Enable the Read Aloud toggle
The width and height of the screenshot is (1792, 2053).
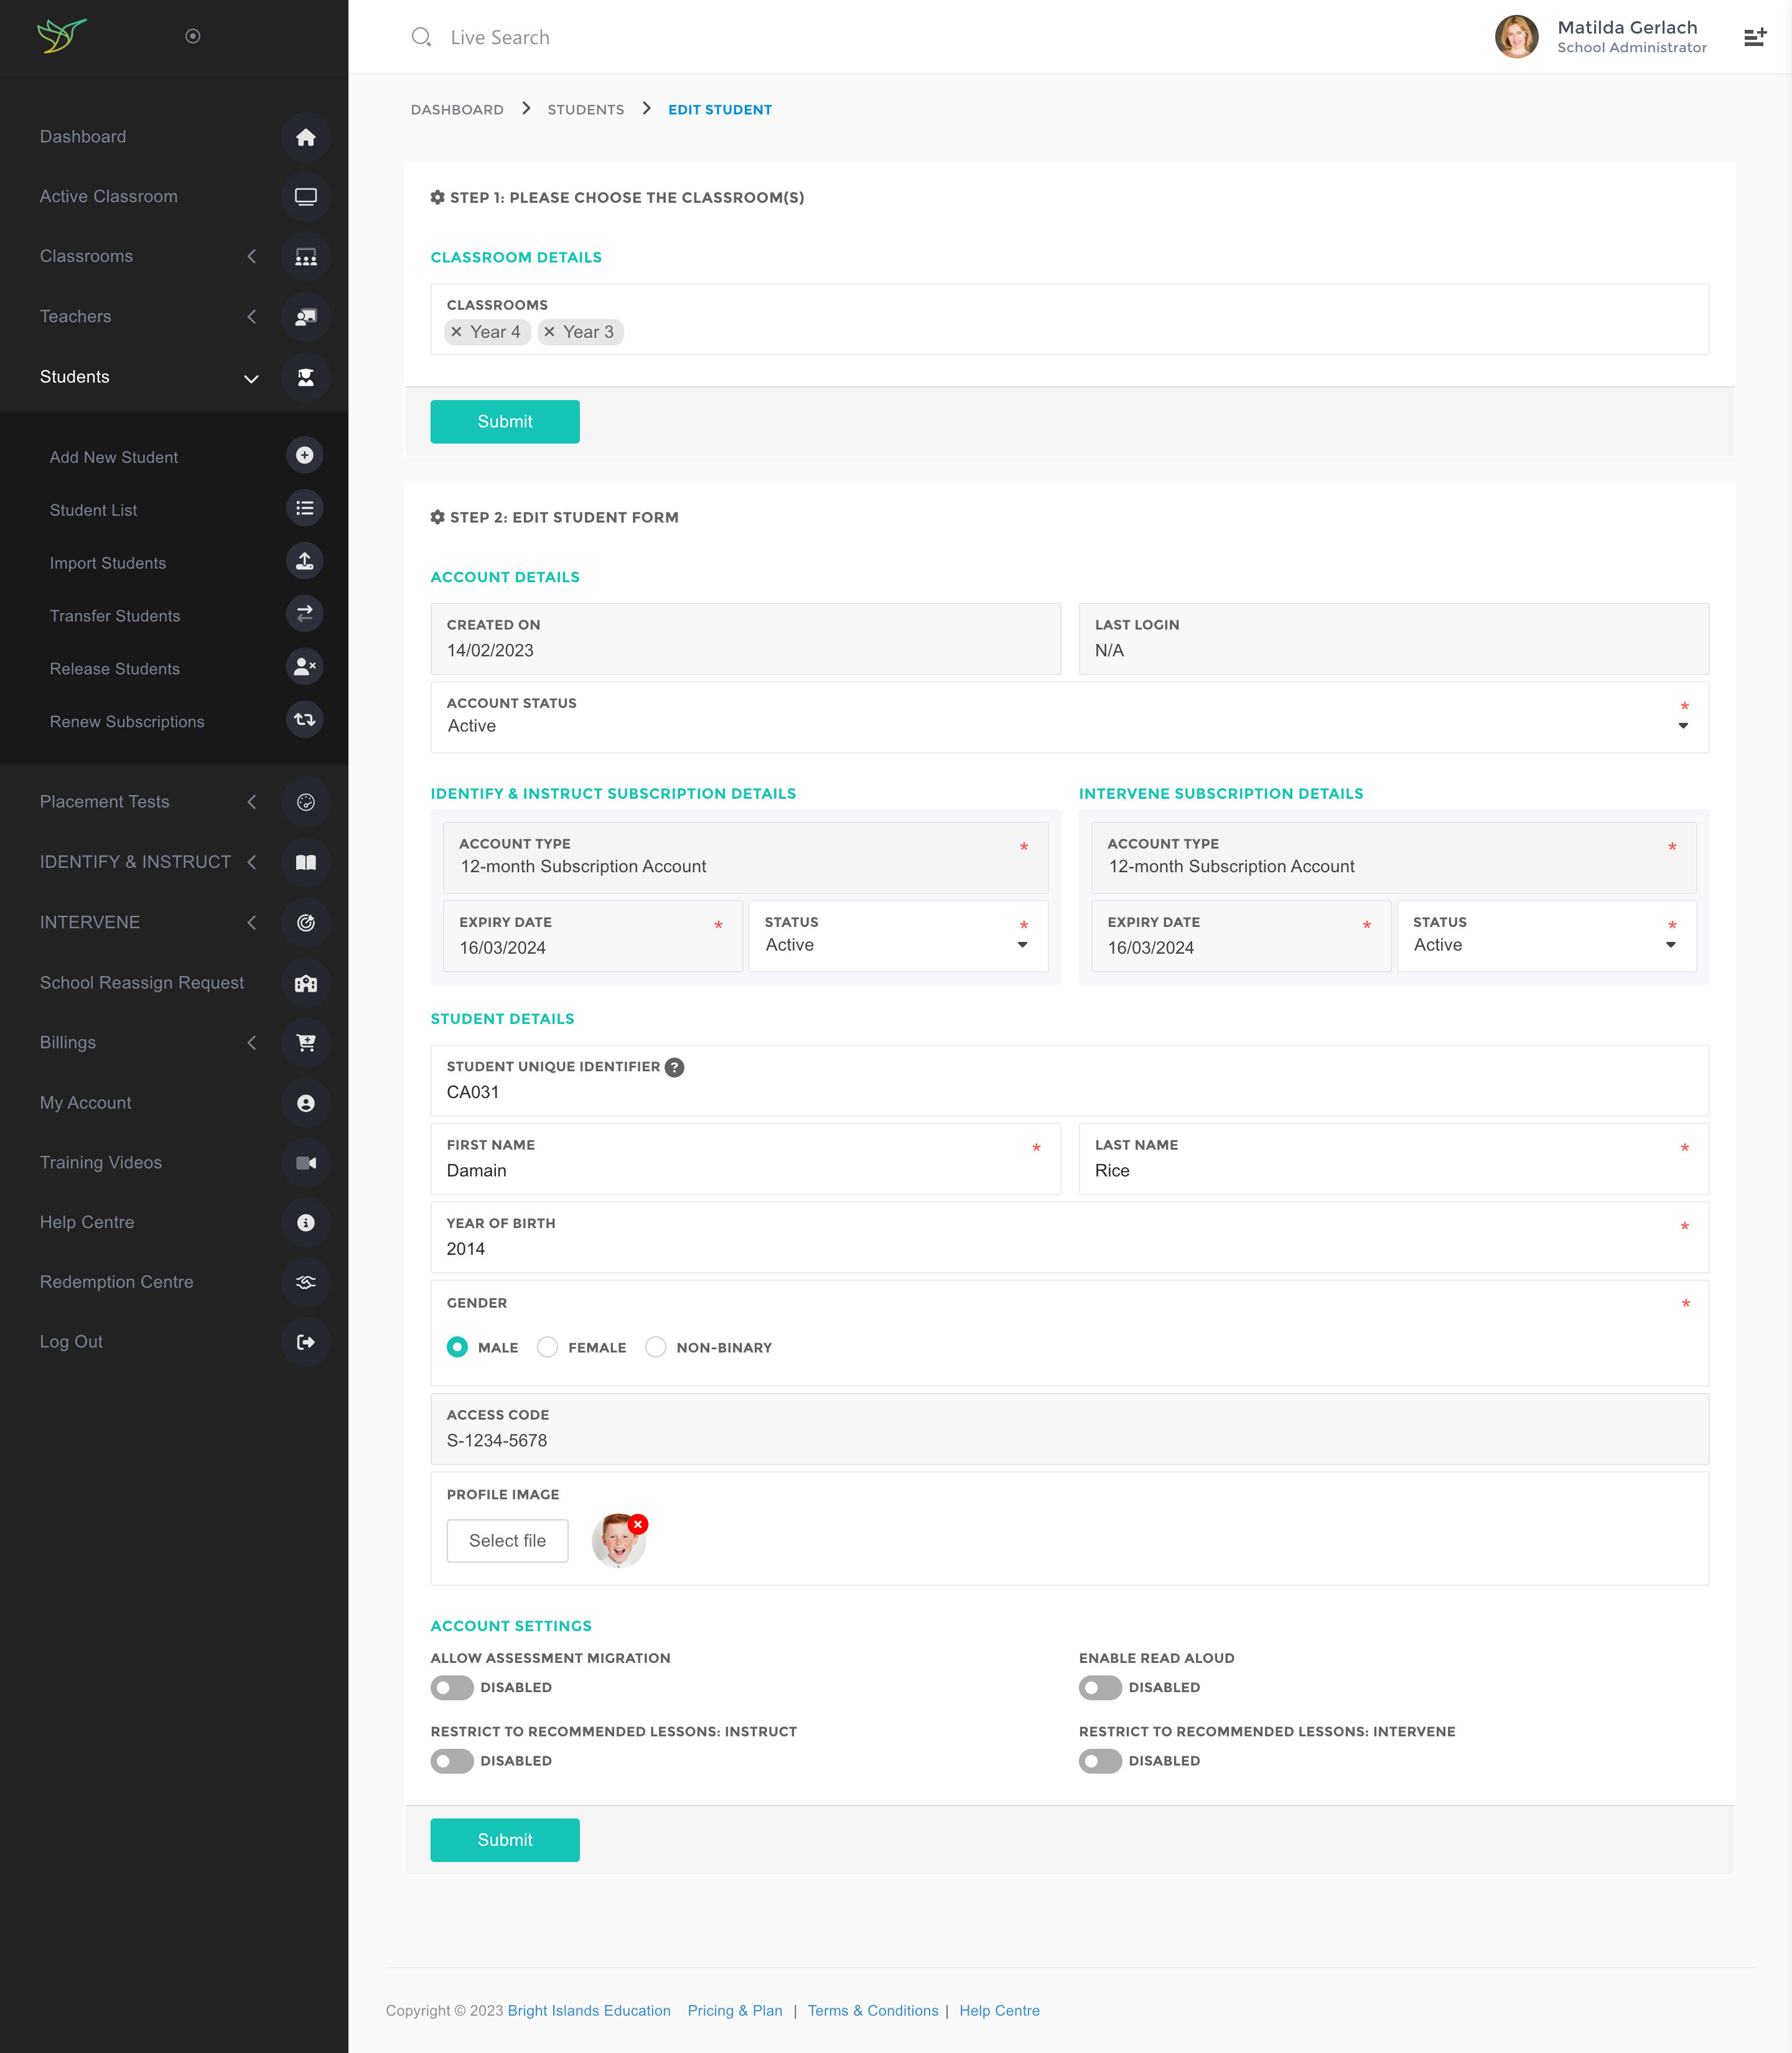click(1100, 1687)
